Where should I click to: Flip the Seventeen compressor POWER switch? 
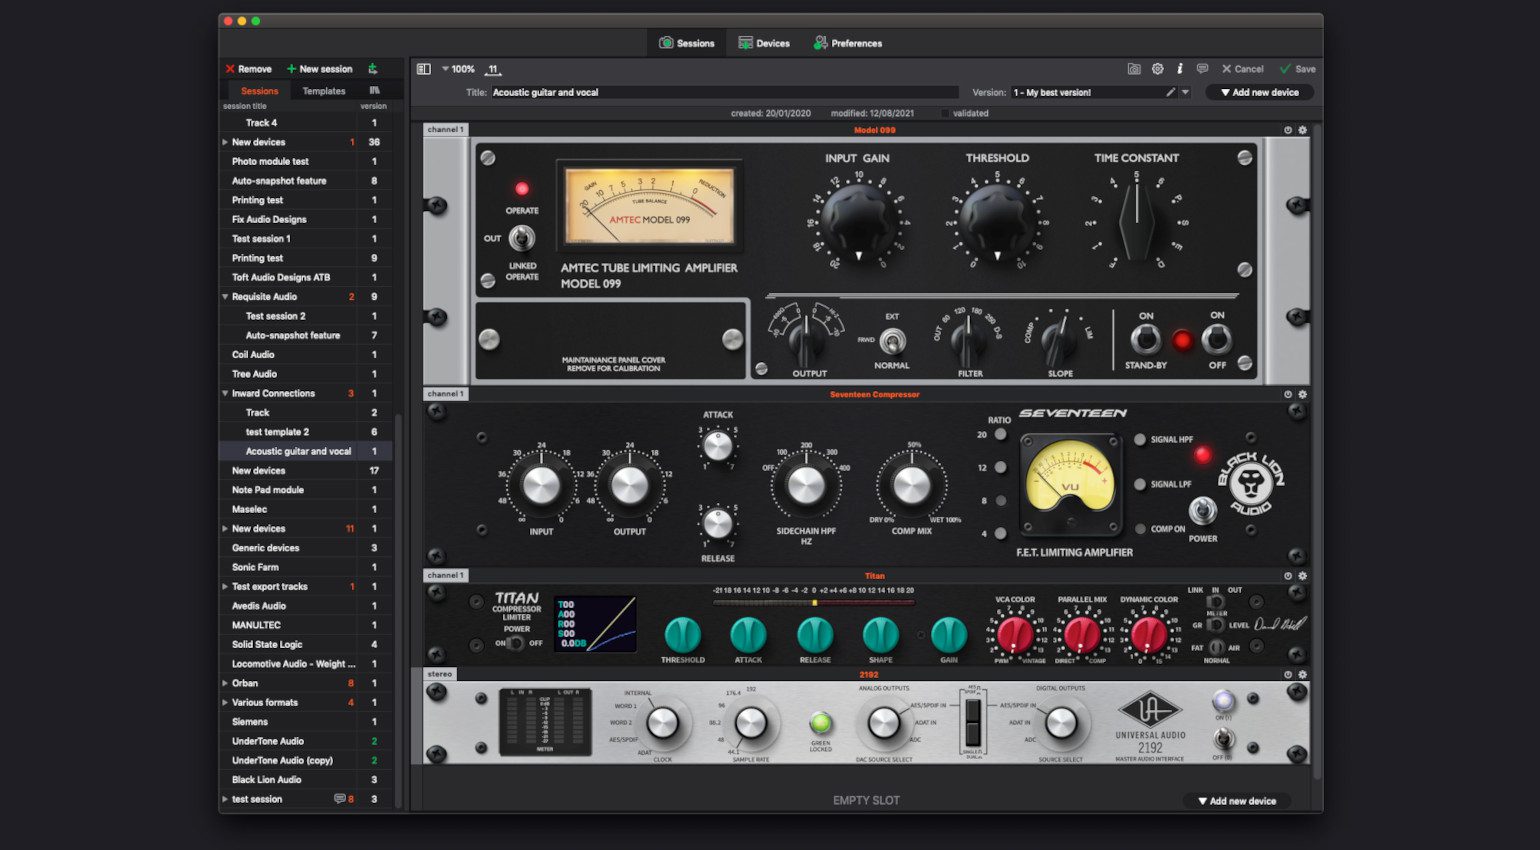tap(1203, 512)
